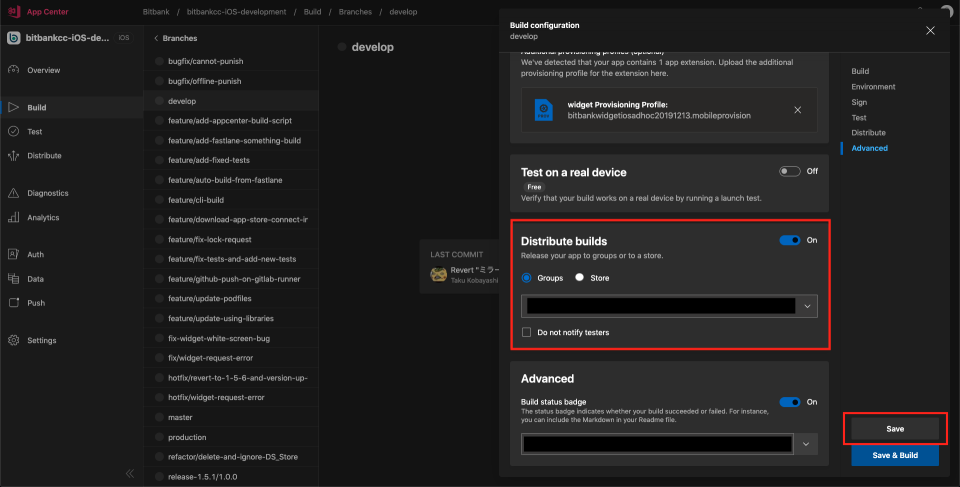960x487 pixels.
Task: Jump to Test section in panel nav
Action: click(x=858, y=118)
